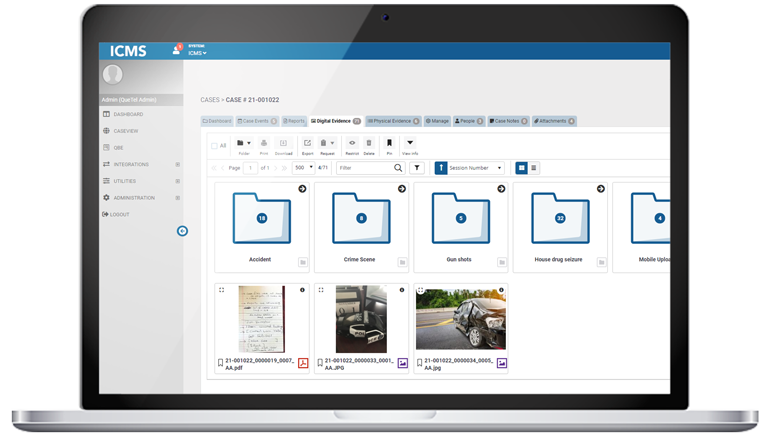Click the Delete trash icon
770x436 pixels.
[369, 143]
